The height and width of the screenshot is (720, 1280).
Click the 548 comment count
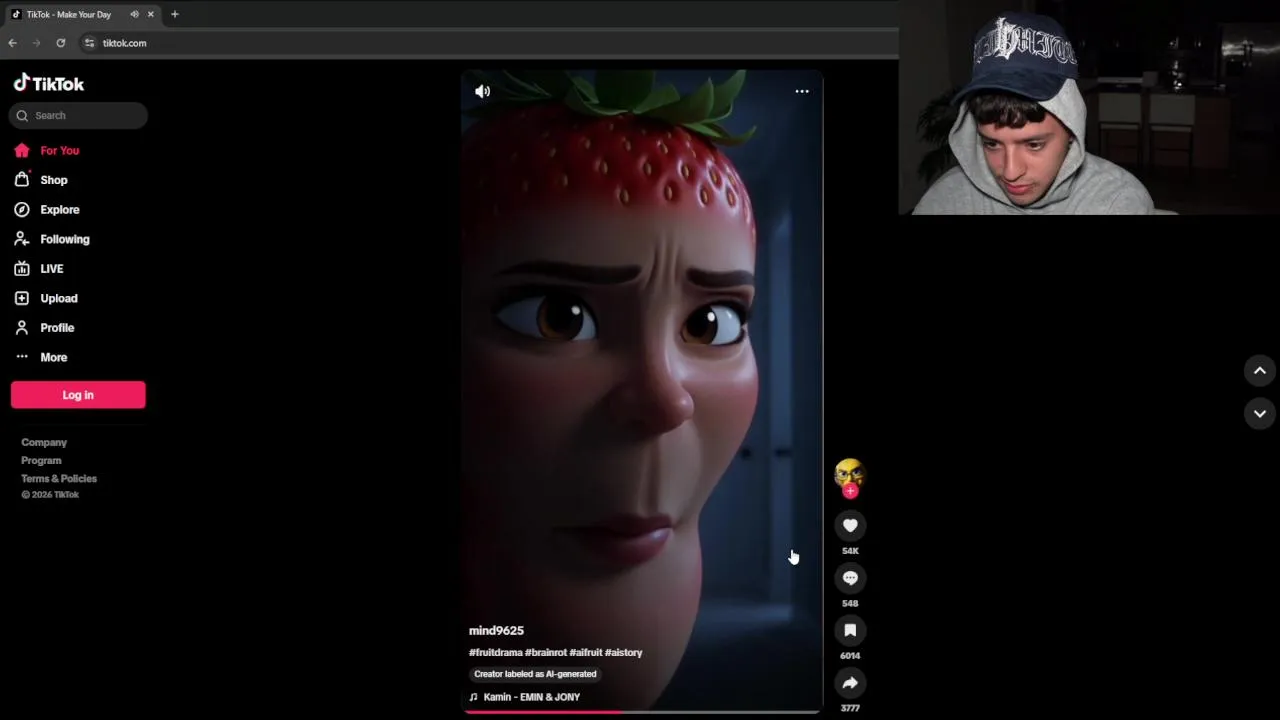(850, 603)
